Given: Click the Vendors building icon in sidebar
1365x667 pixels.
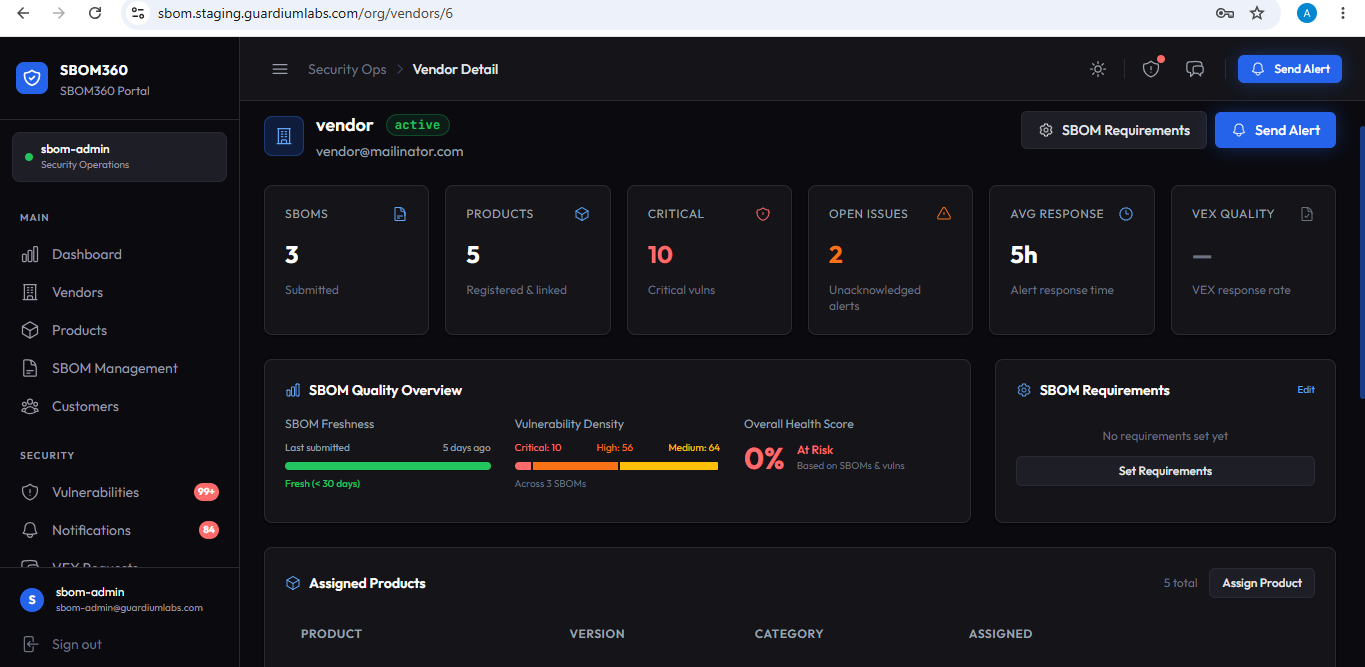Looking at the screenshot, I should coord(31,293).
